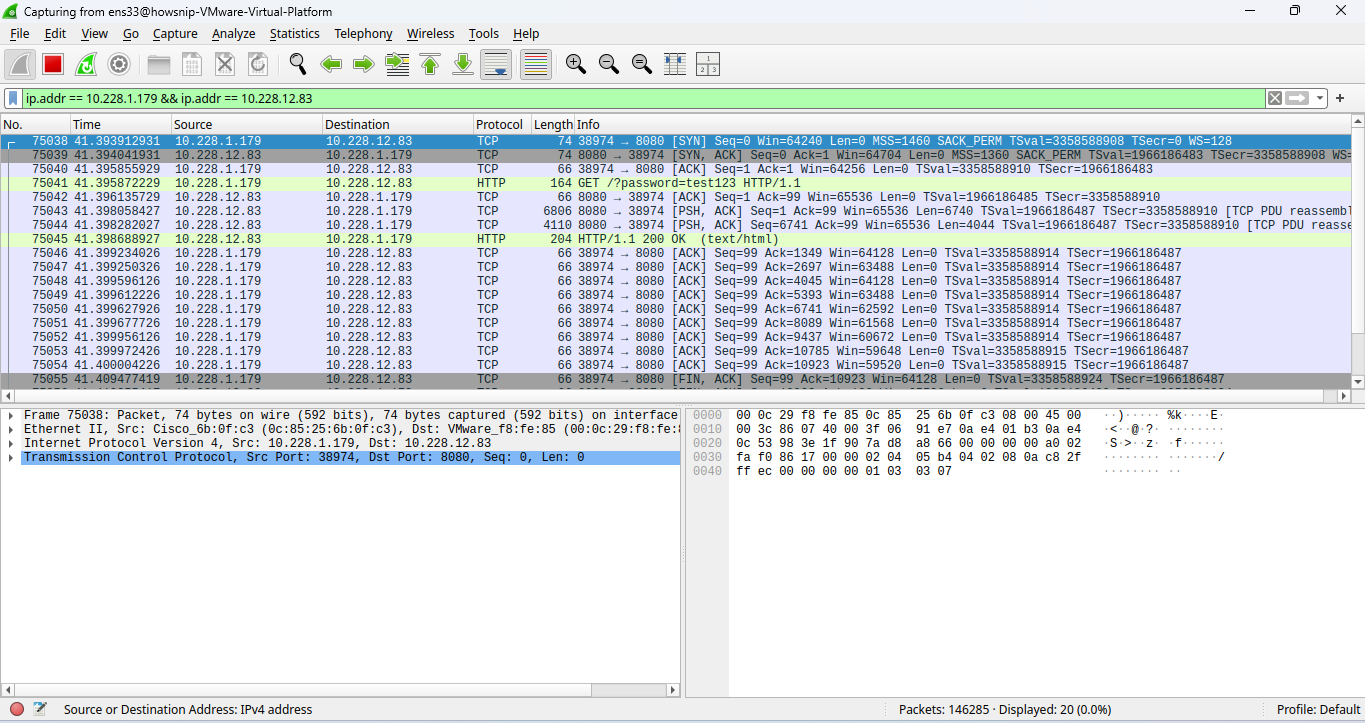The height and width of the screenshot is (723, 1365).
Task: Sort packets by the Protocol column
Action: click(502, 124)
